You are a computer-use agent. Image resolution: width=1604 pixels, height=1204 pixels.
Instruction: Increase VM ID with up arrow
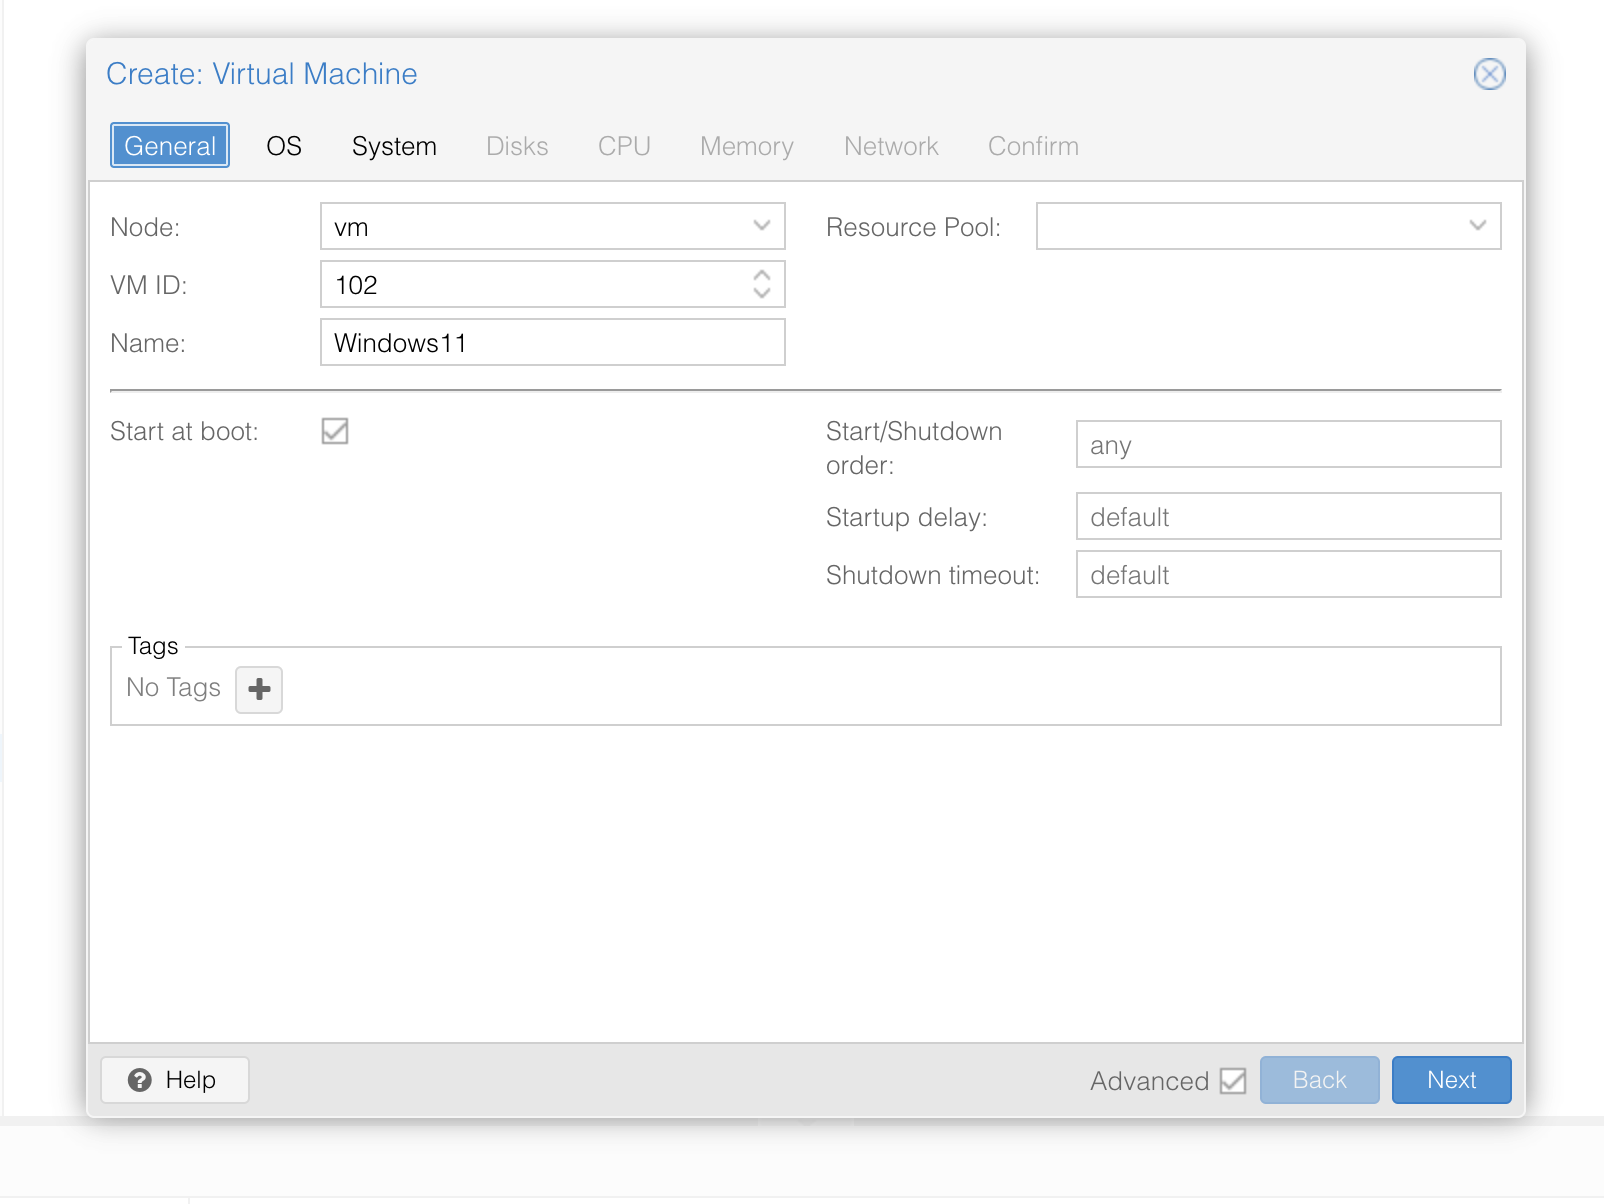[762, 275]
